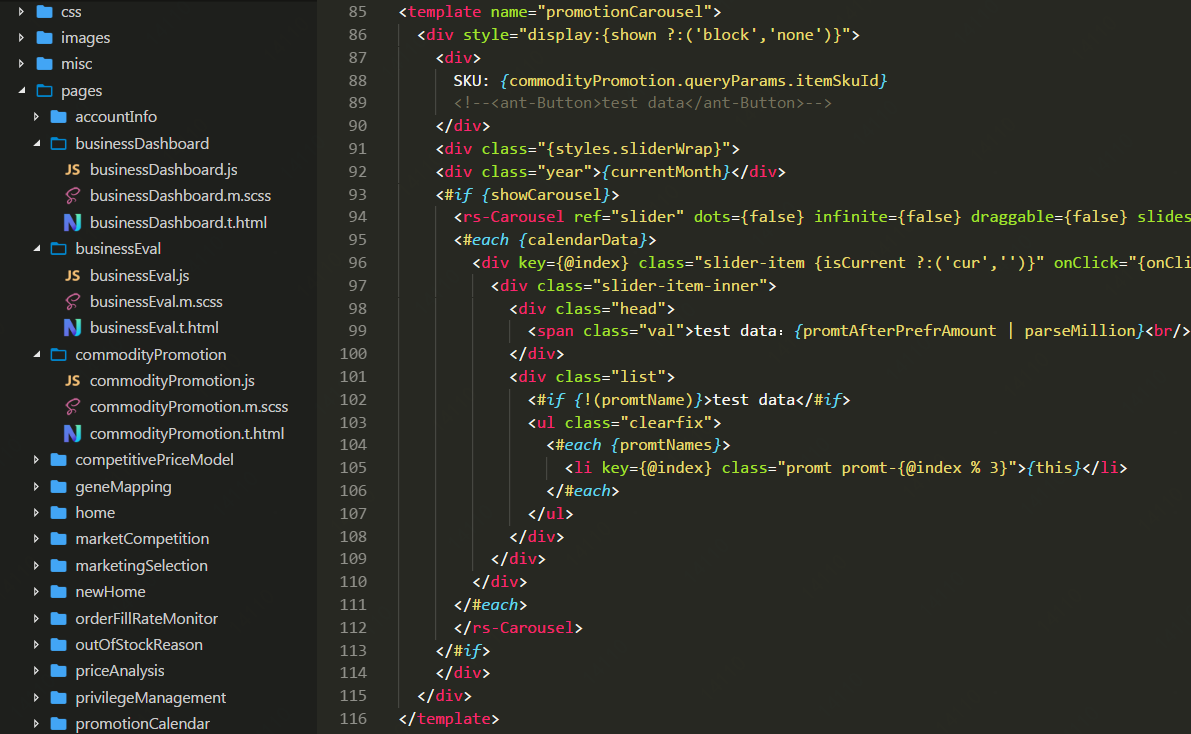The width and height of the screenshot is (1191, 734).
Task: Click the Sass icon of businessEval.m.scss
Action: coord(72,302)
